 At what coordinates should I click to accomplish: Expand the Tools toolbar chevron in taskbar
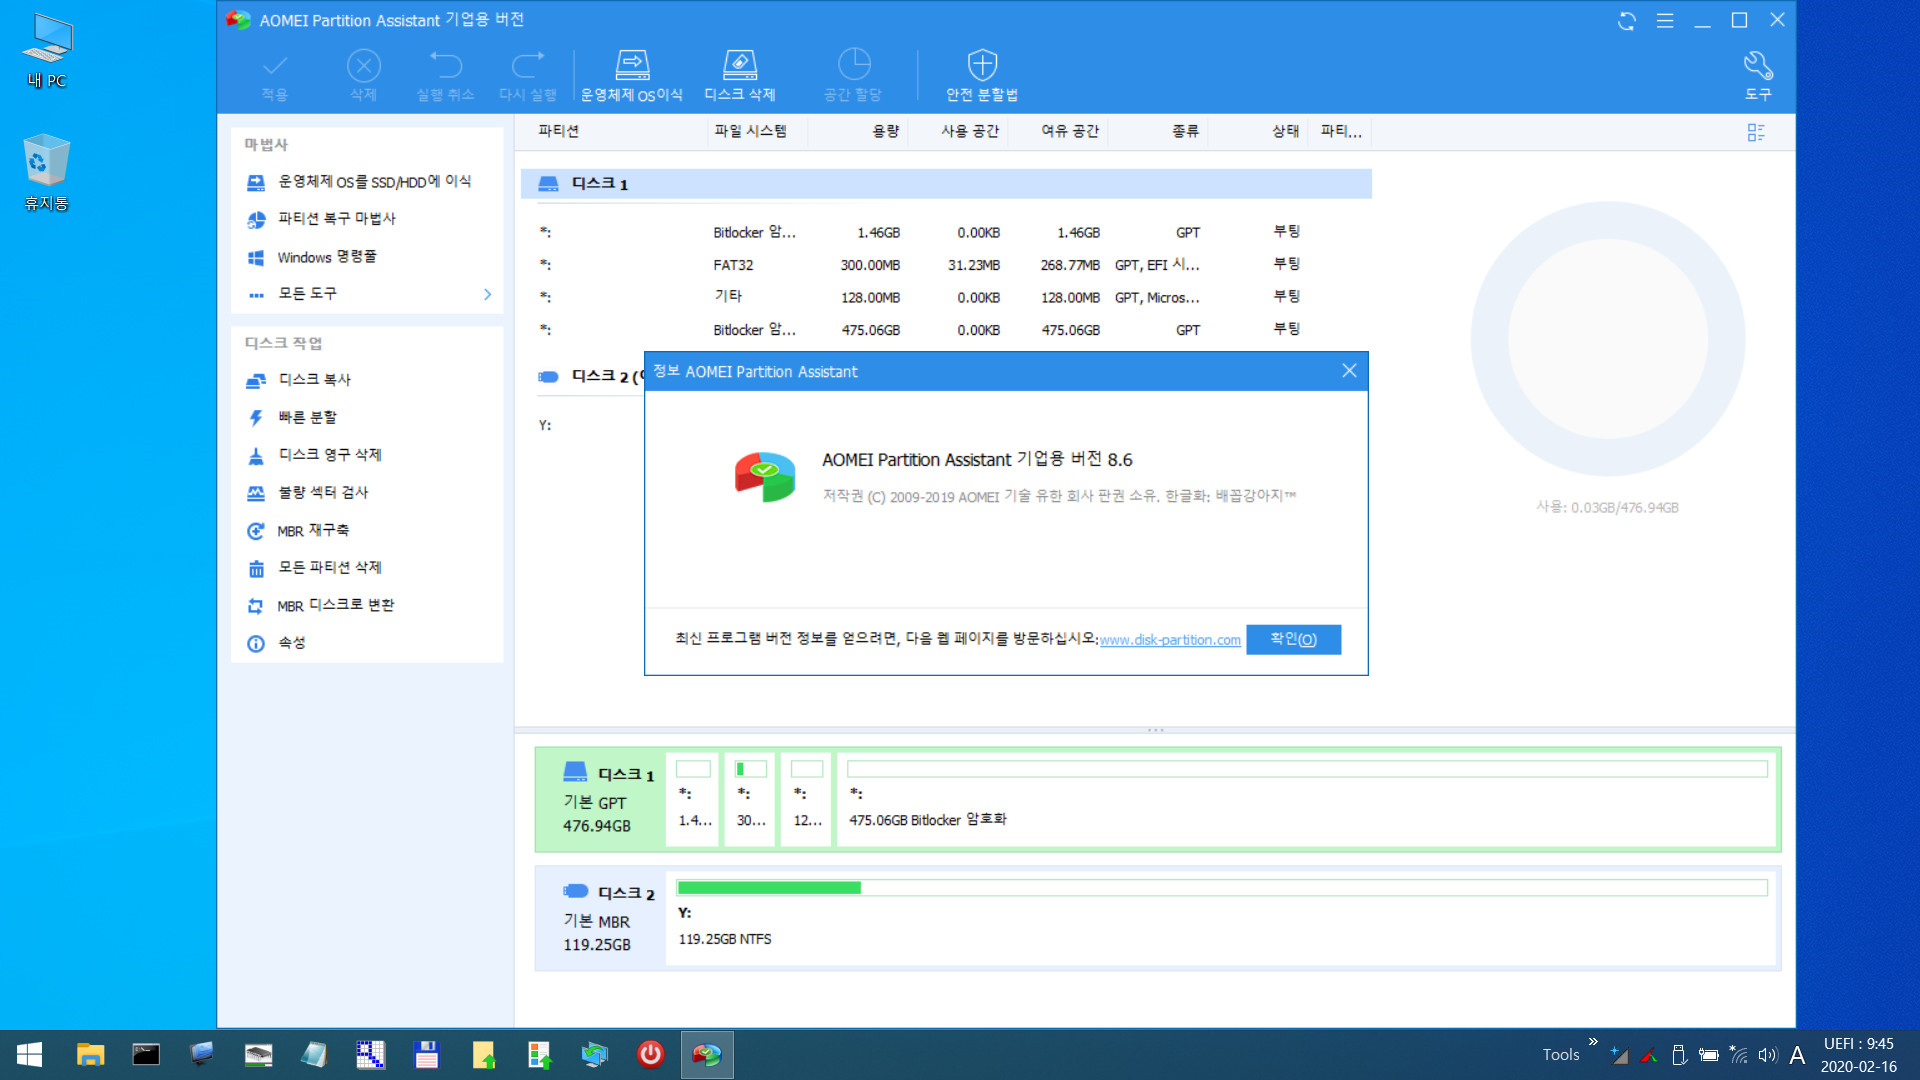(x=1593, y=1042)
